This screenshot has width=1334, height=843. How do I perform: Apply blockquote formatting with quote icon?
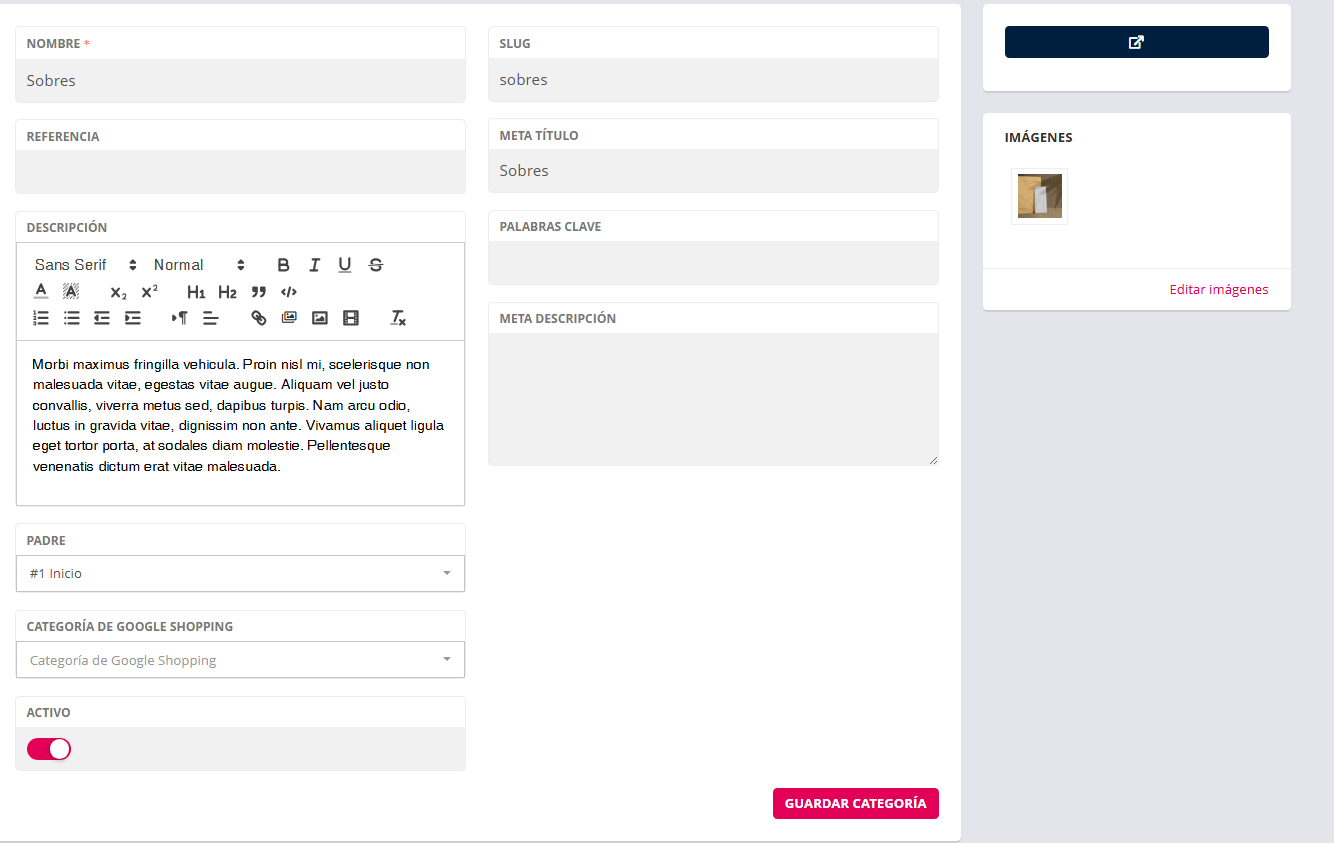[x=259, y=292]
